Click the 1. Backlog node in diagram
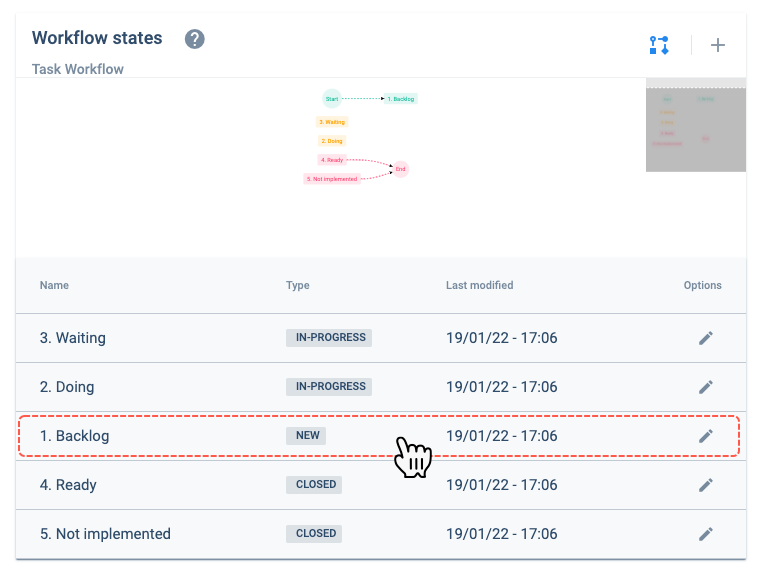 click(400, 99)
